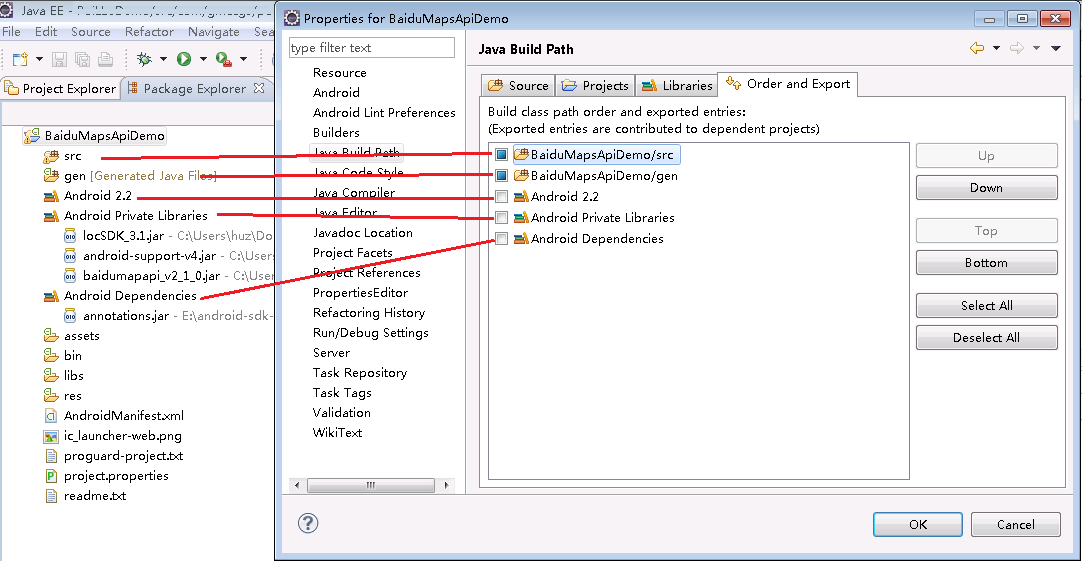Viewport: 1082px width, 561px height.
Task: Select readme.txt in the tree
Action: coord(95,496)
